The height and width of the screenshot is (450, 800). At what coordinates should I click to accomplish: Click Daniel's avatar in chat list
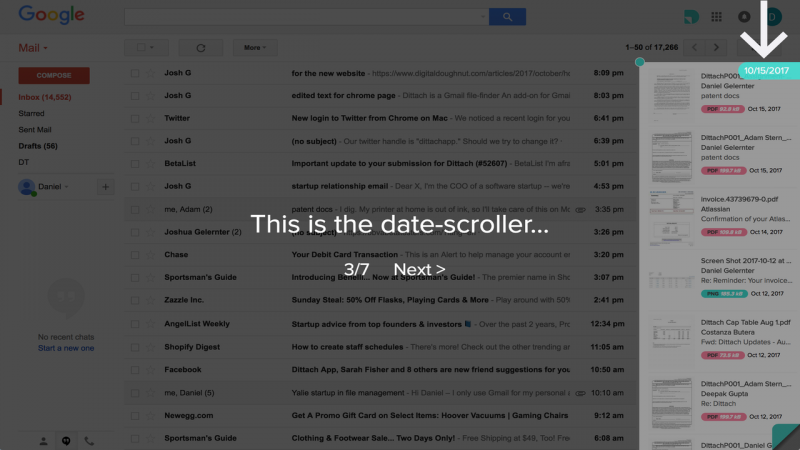[x=27, y=187]
